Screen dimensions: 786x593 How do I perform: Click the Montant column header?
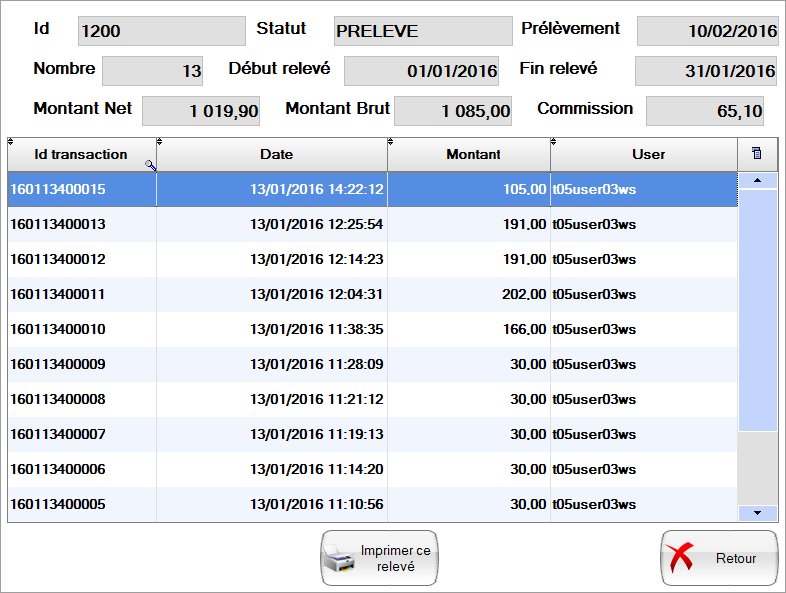click(473, 154)
